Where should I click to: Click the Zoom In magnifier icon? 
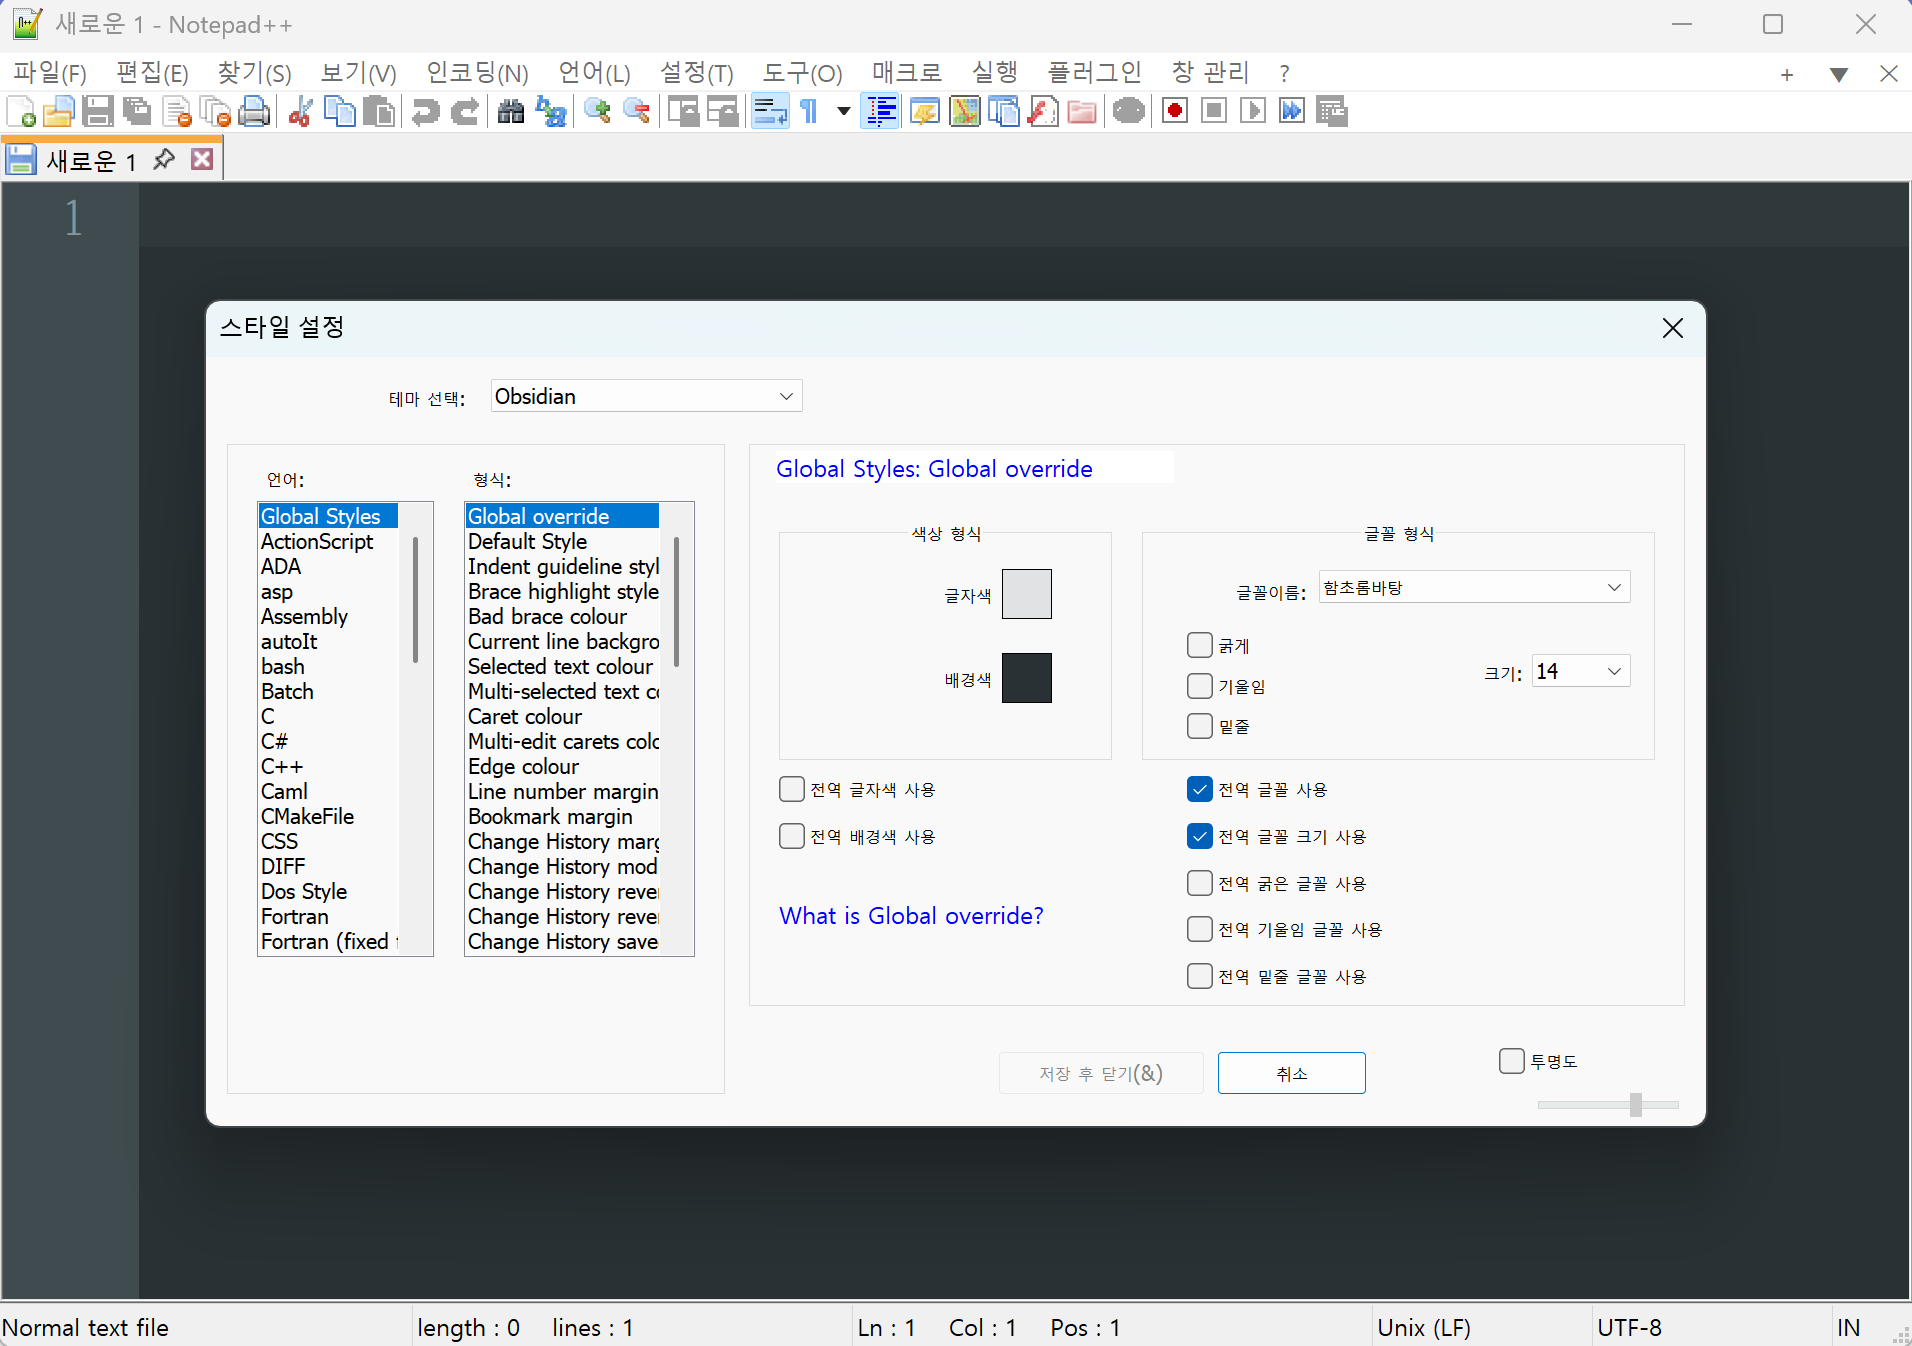point(598,112)
